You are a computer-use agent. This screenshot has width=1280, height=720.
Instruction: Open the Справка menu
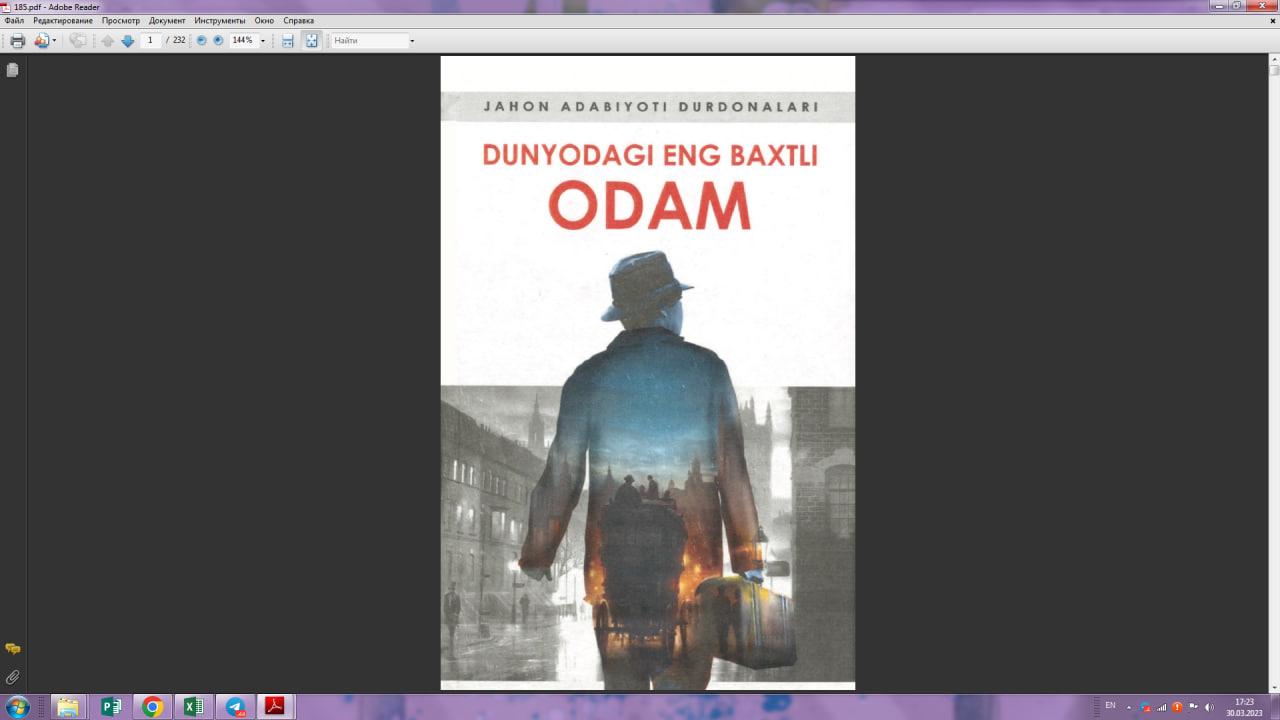coord(297,20)
